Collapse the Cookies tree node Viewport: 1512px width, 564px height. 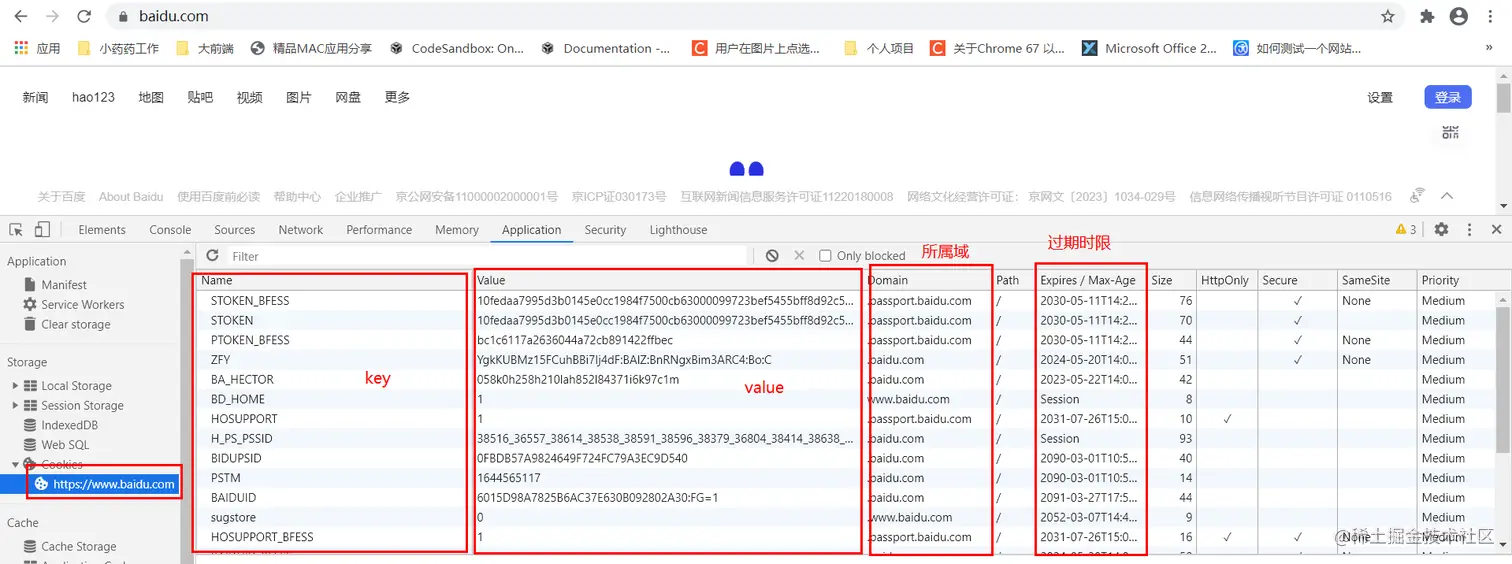point(15,465)
